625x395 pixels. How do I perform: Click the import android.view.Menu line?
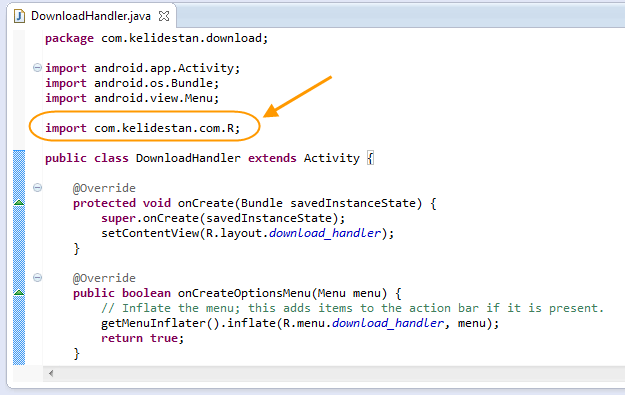point(132,98)
